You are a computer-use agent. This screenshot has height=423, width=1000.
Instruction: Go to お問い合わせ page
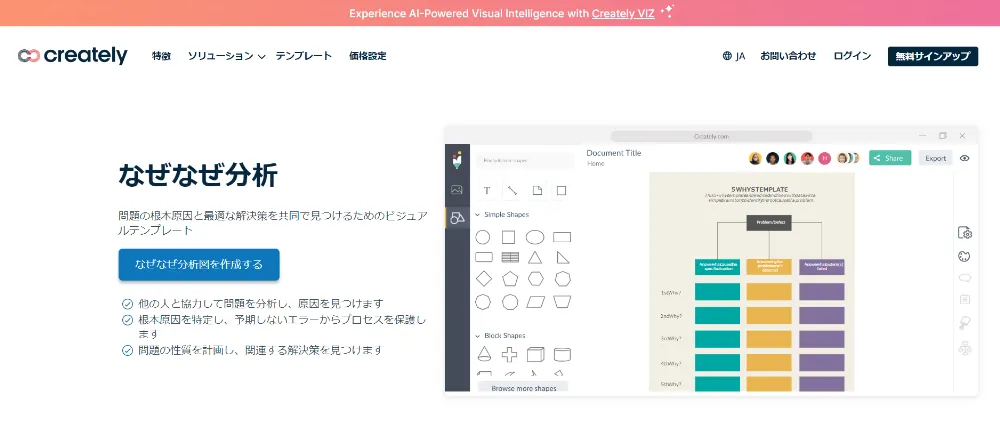pos(788,56)
